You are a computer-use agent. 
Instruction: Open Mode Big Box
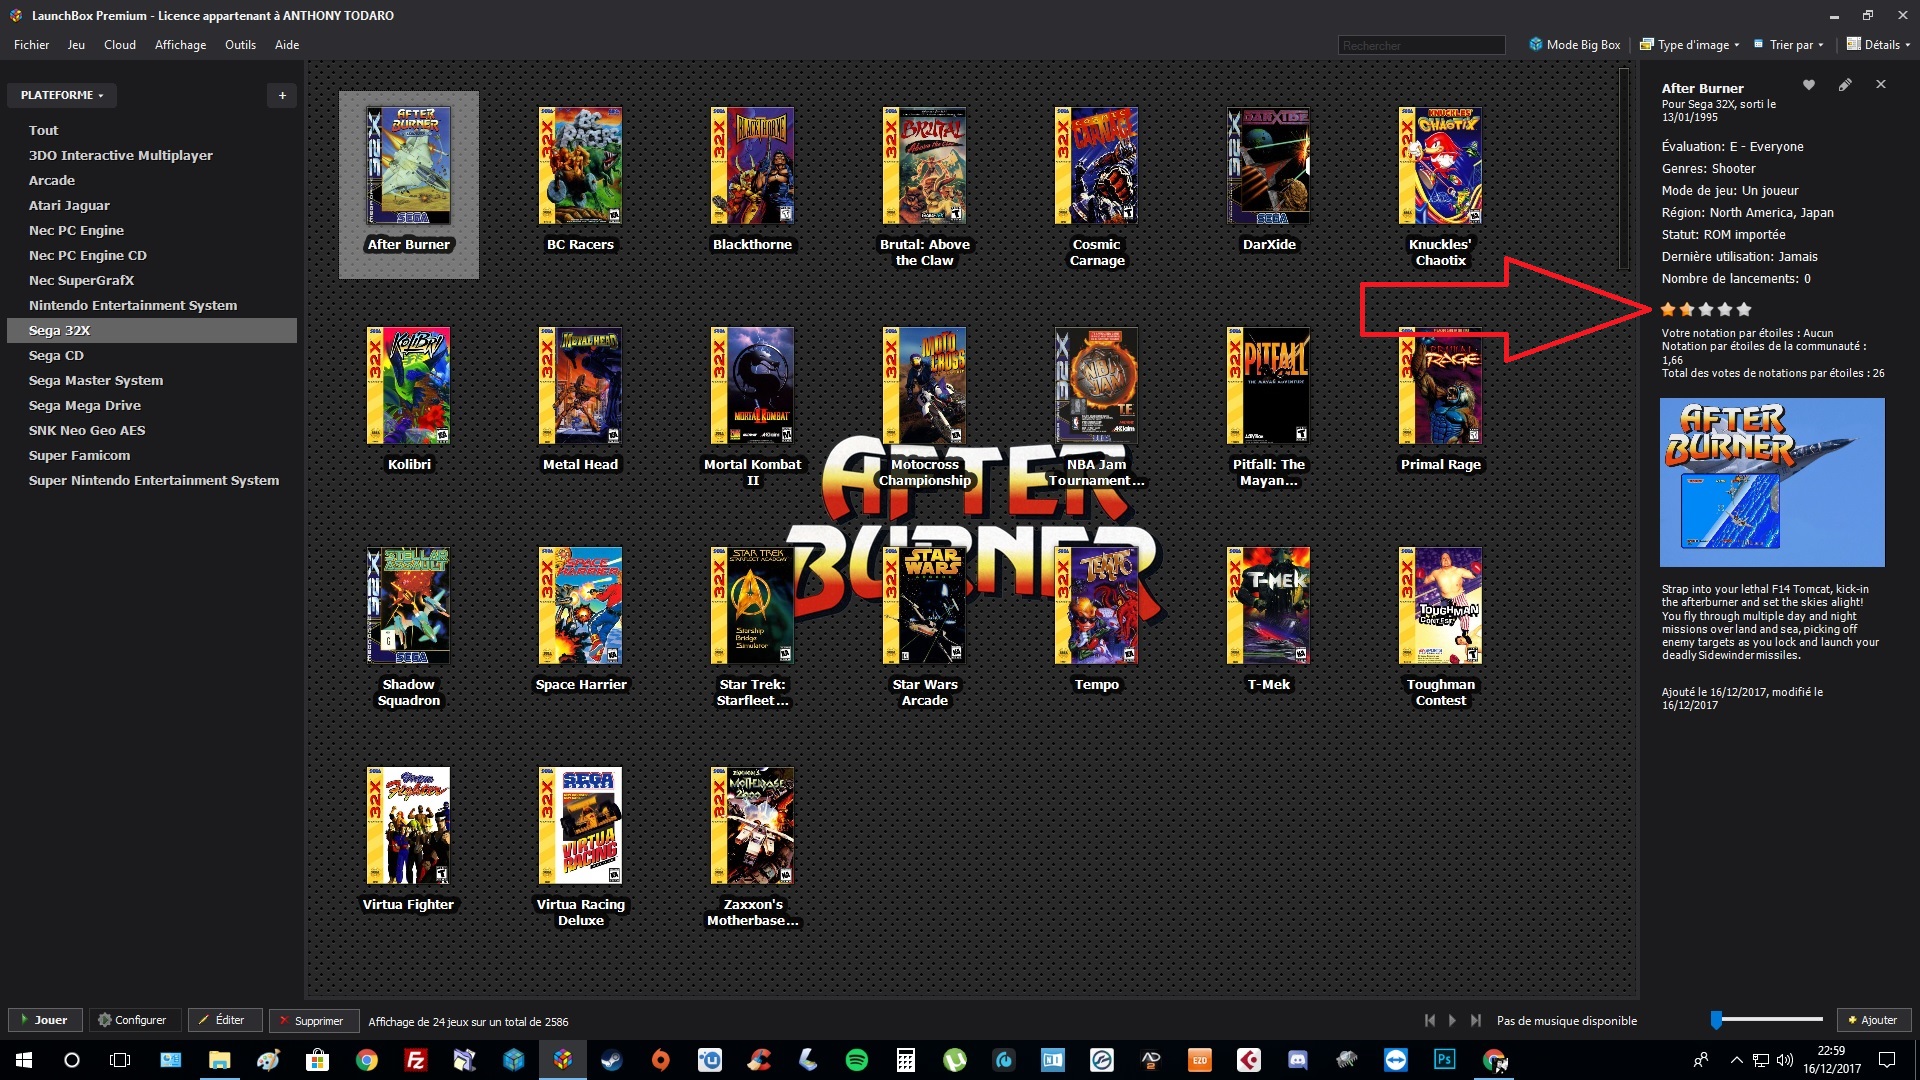point(1574,45)
